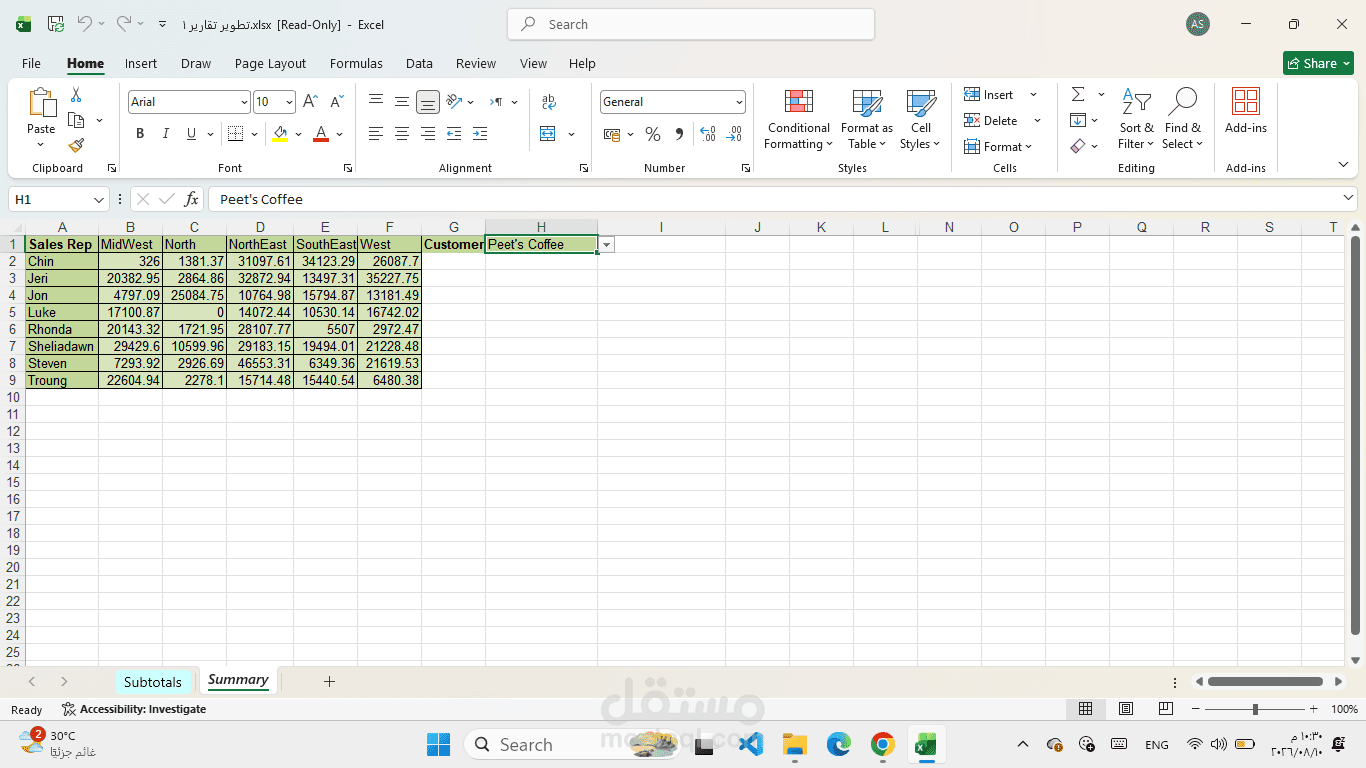1366x768 pixels.
Task: Click the AutoSum sigma icon
Action: (1078, 94)
